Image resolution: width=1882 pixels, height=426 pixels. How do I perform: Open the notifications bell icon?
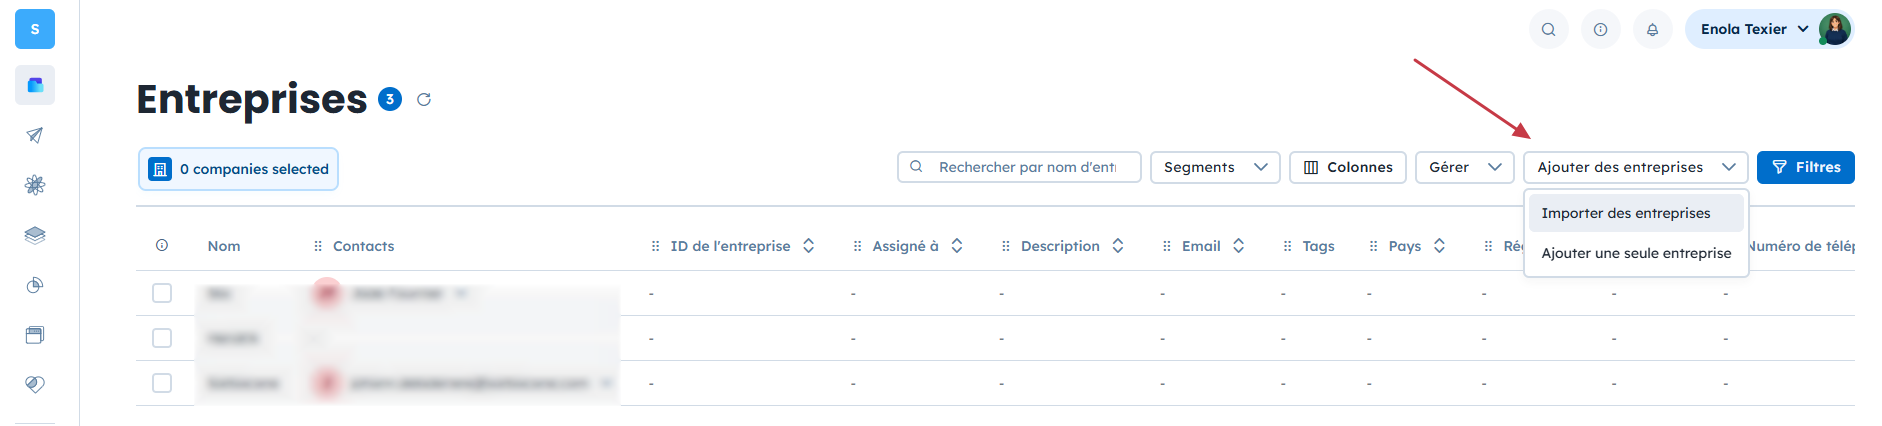(x=1652, y=29)
